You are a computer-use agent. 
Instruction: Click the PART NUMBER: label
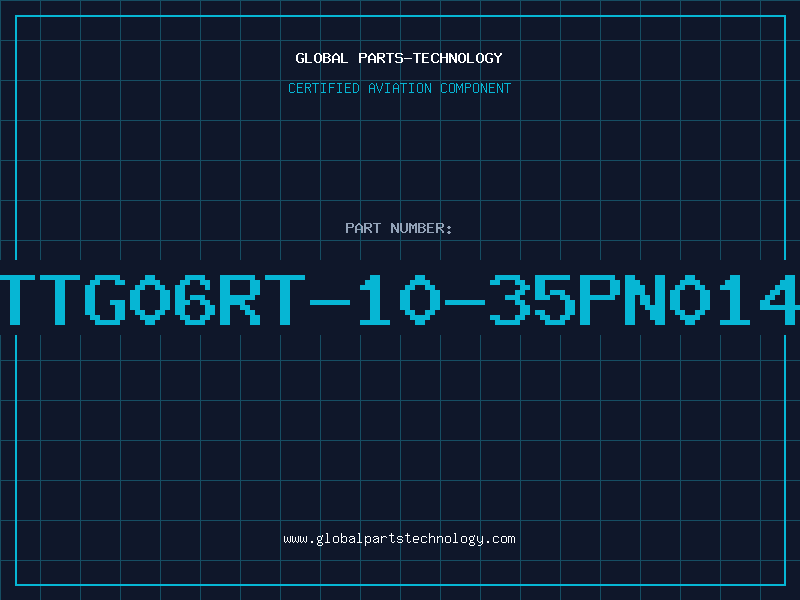pyautogui.click(x=398, y=228)
